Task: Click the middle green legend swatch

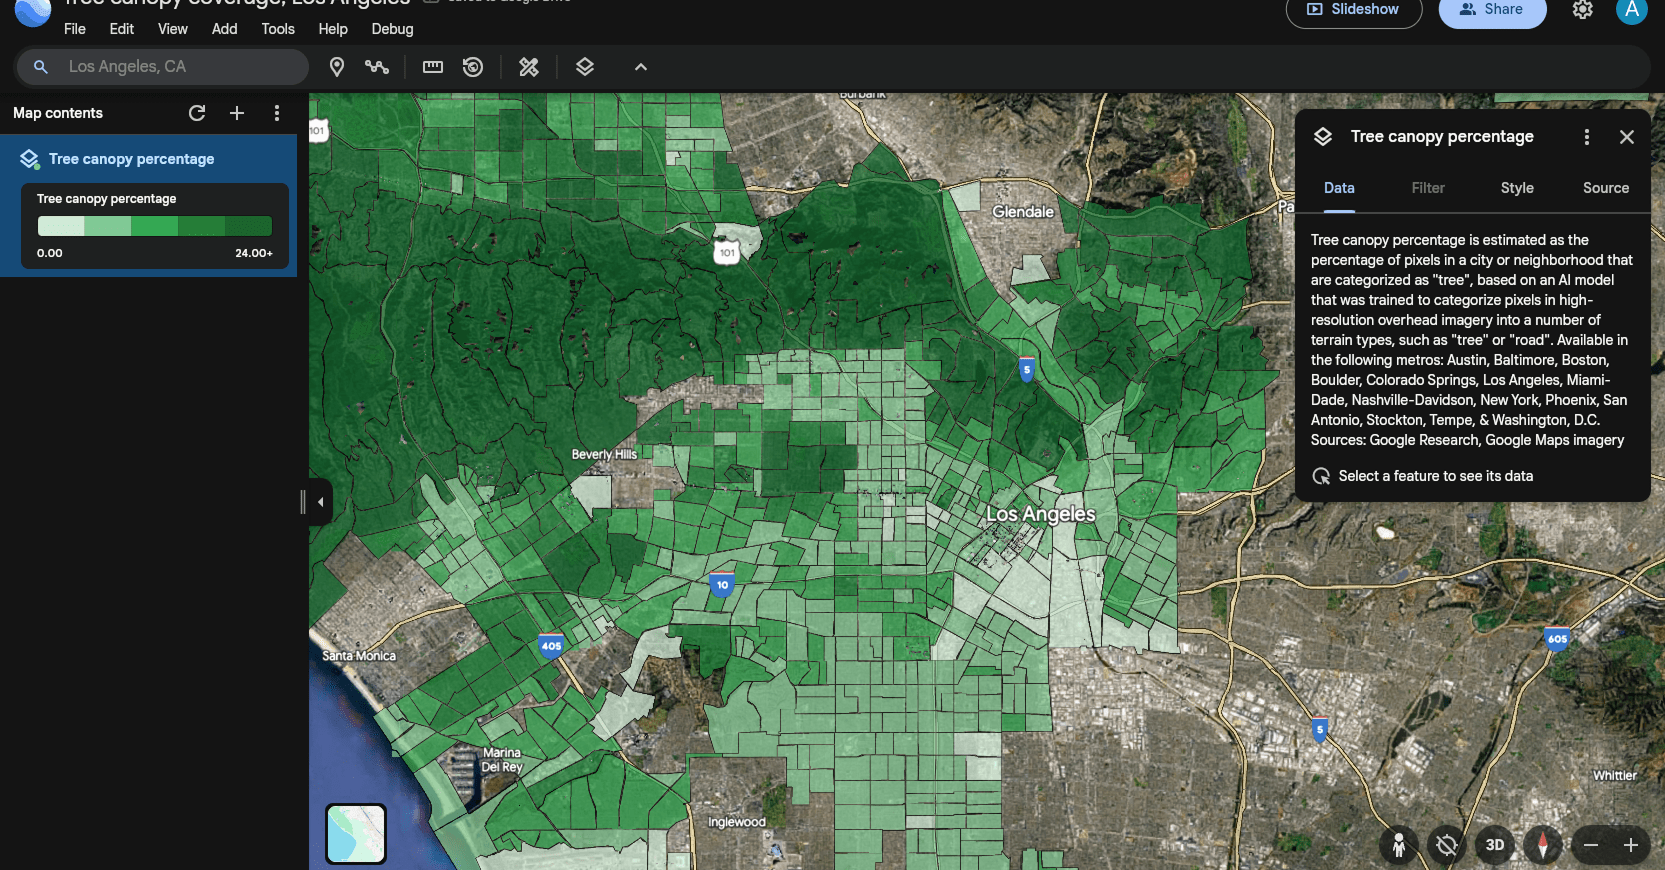Action: (x=155, y=226)
